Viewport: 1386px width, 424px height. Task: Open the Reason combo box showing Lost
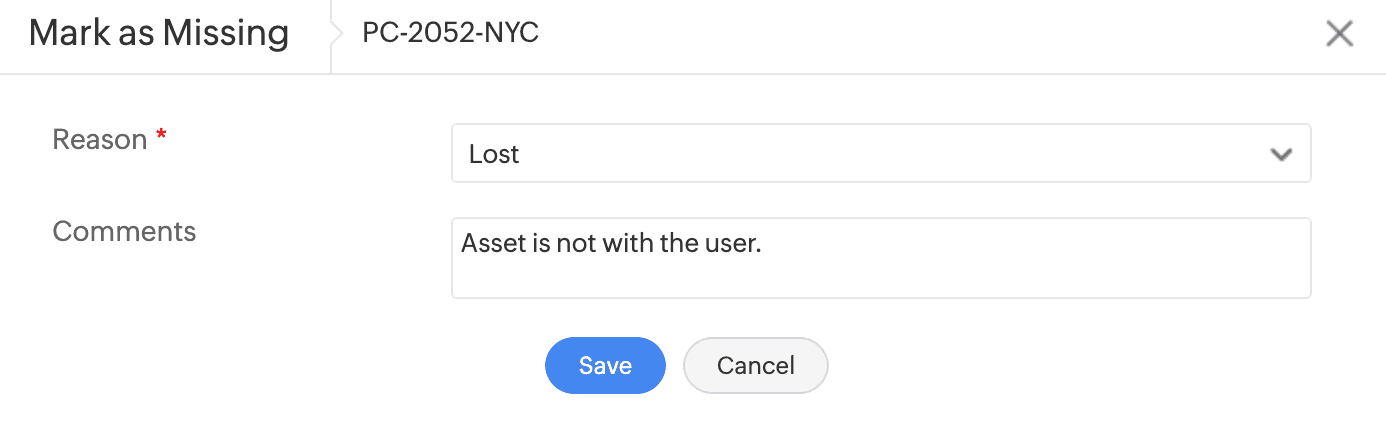point(880,154)
